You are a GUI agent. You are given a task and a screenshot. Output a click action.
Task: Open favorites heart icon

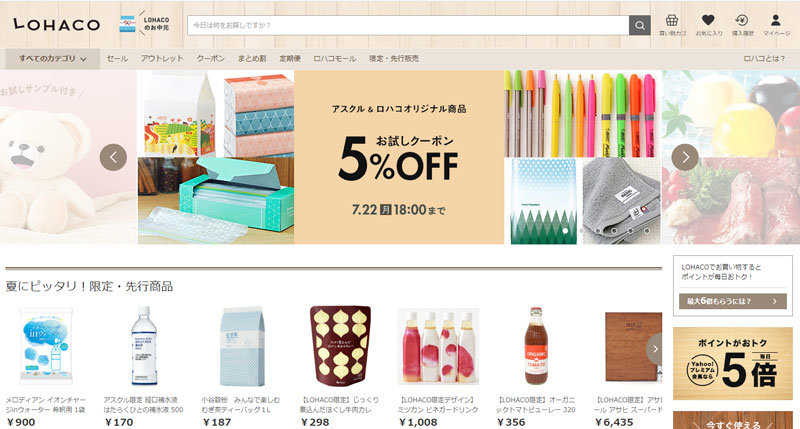tap(708, 25)
